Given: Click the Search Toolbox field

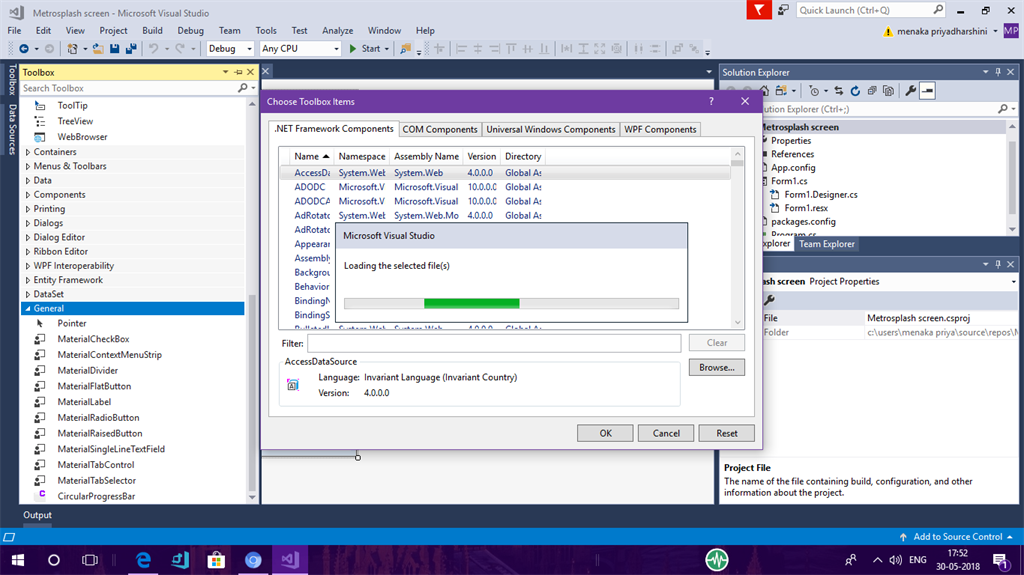Looking at the screenshot, I should [x=129, y=88].
